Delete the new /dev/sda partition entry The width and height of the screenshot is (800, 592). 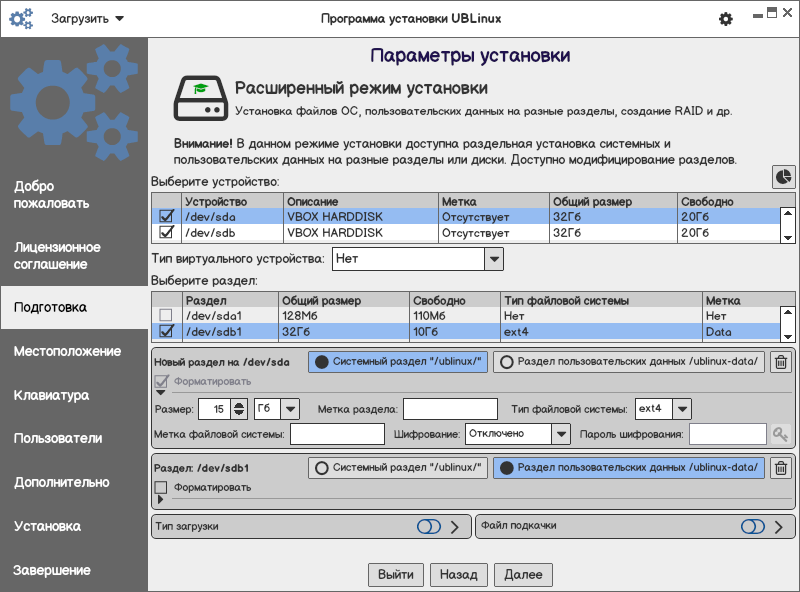click(782, 362)
